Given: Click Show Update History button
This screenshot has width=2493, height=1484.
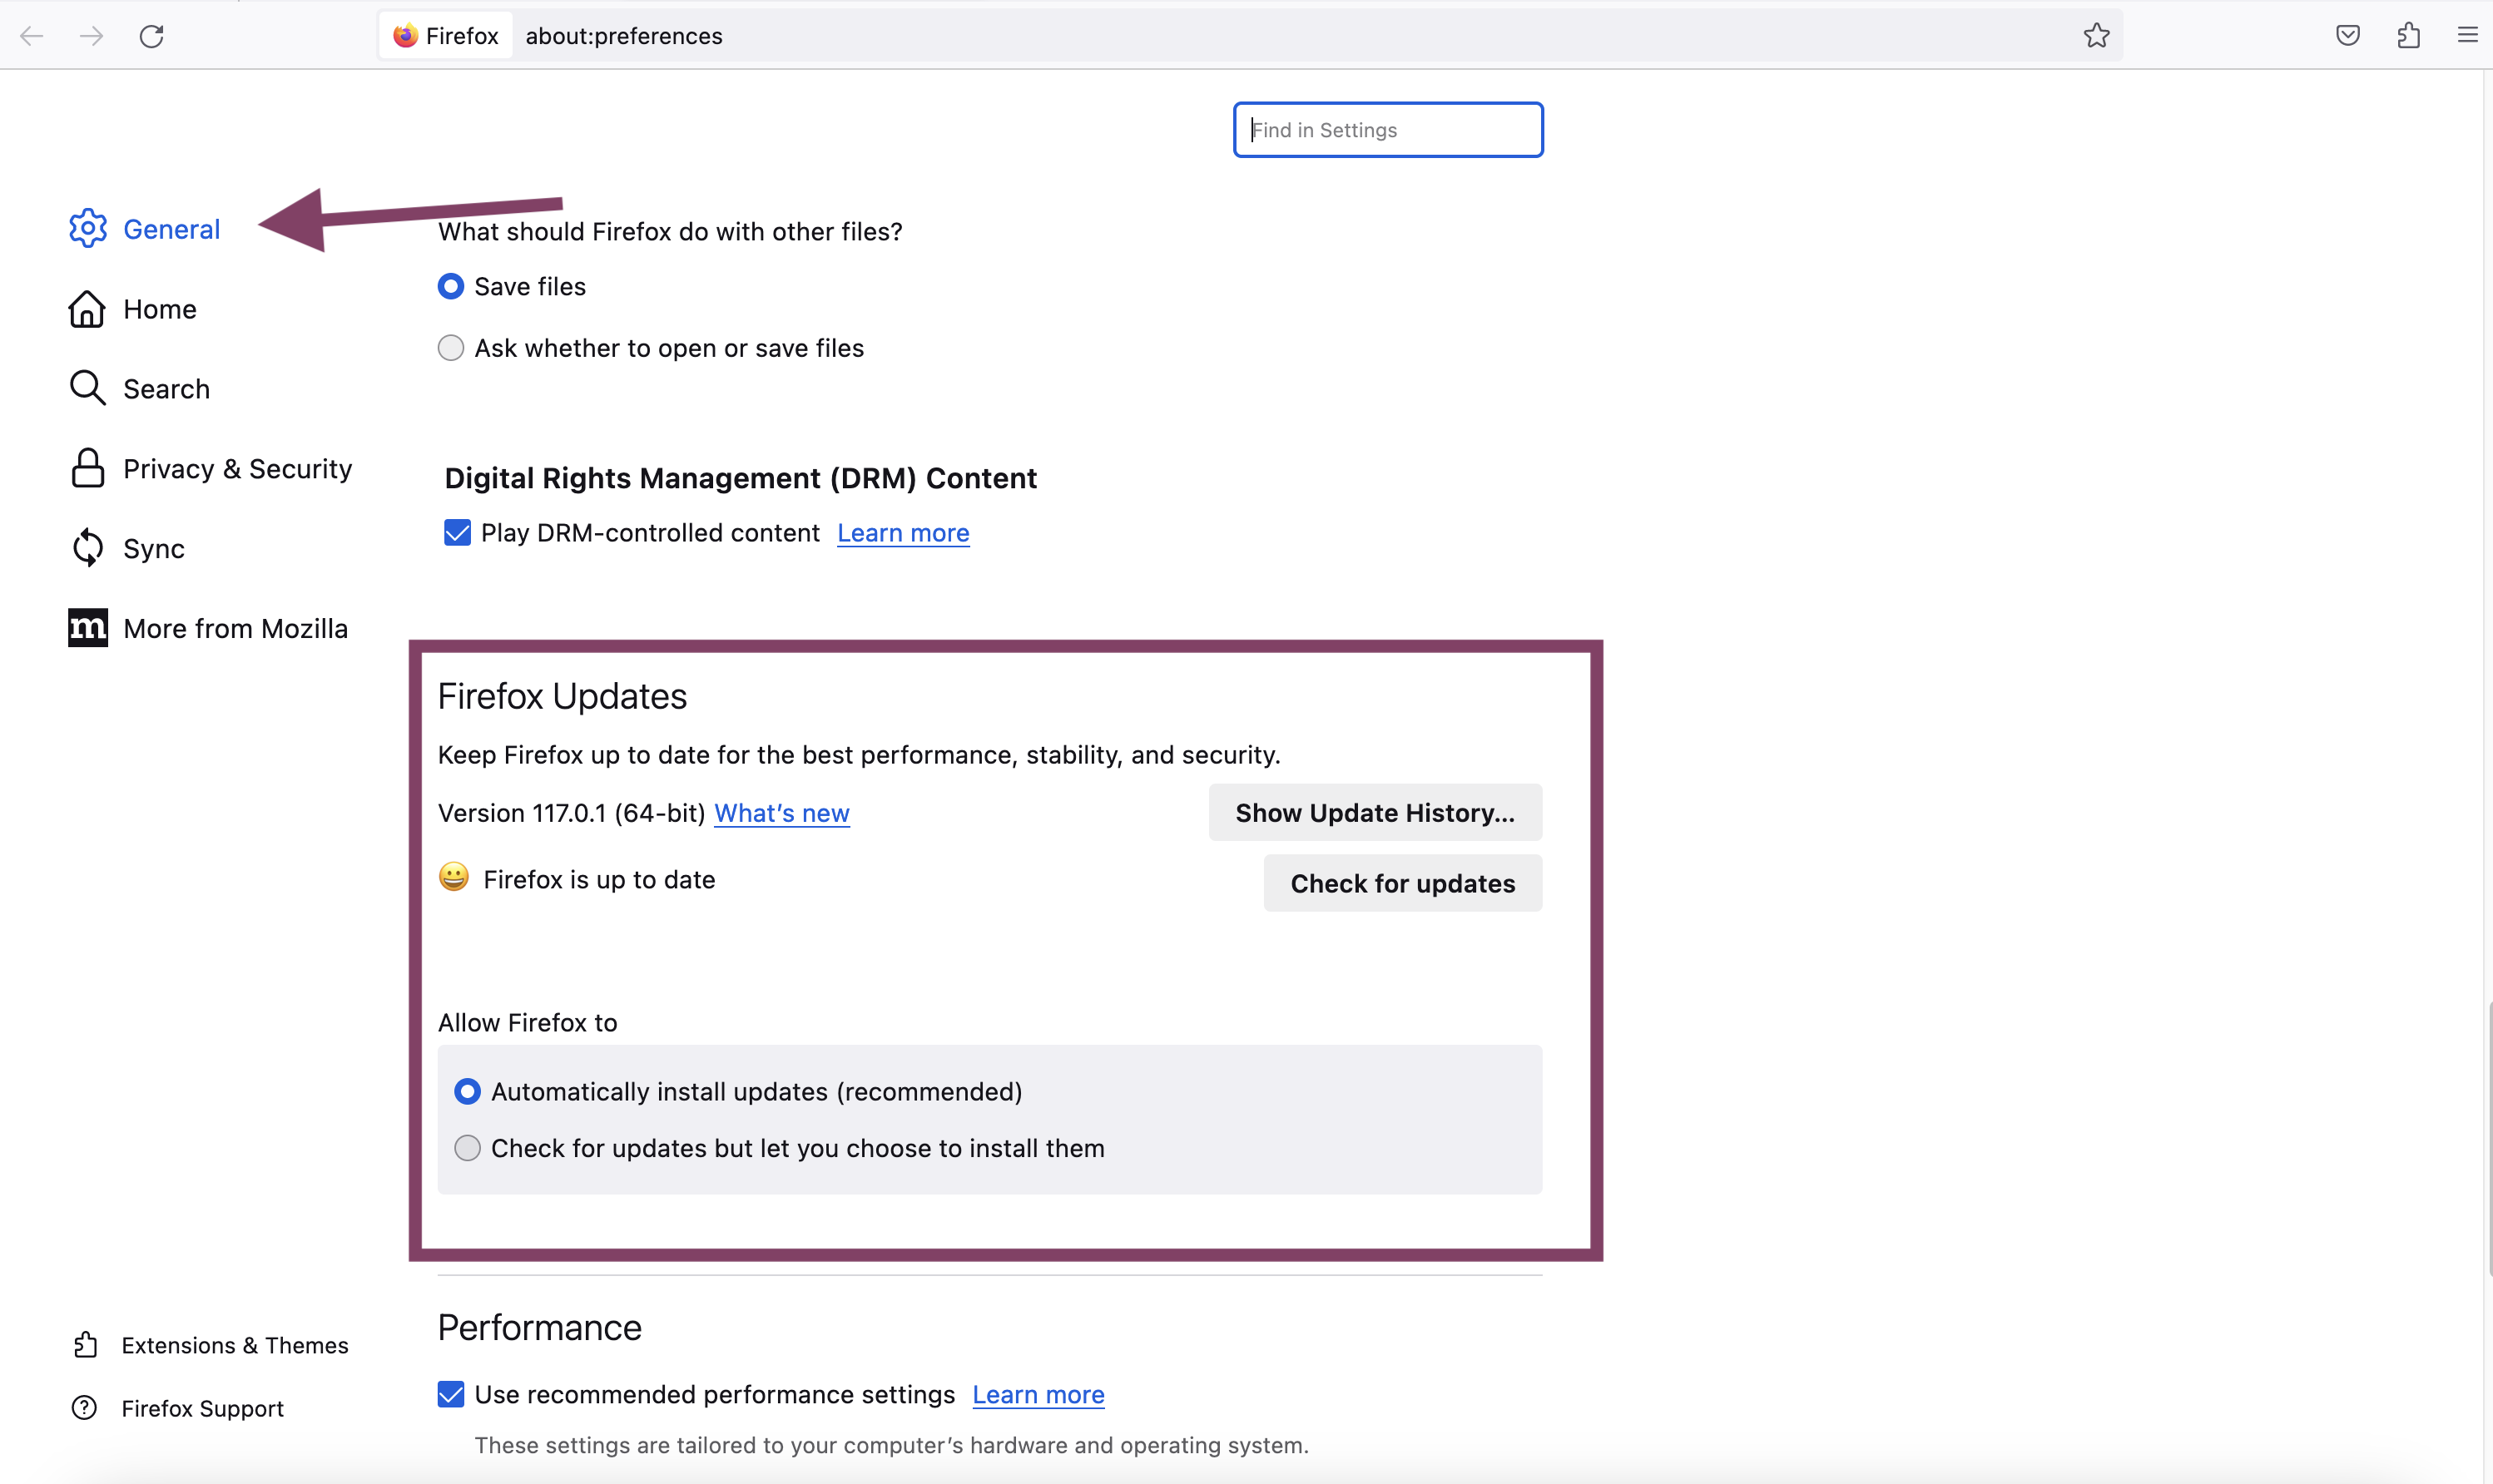Looking at the screenshot, I should coord(1375,813).
